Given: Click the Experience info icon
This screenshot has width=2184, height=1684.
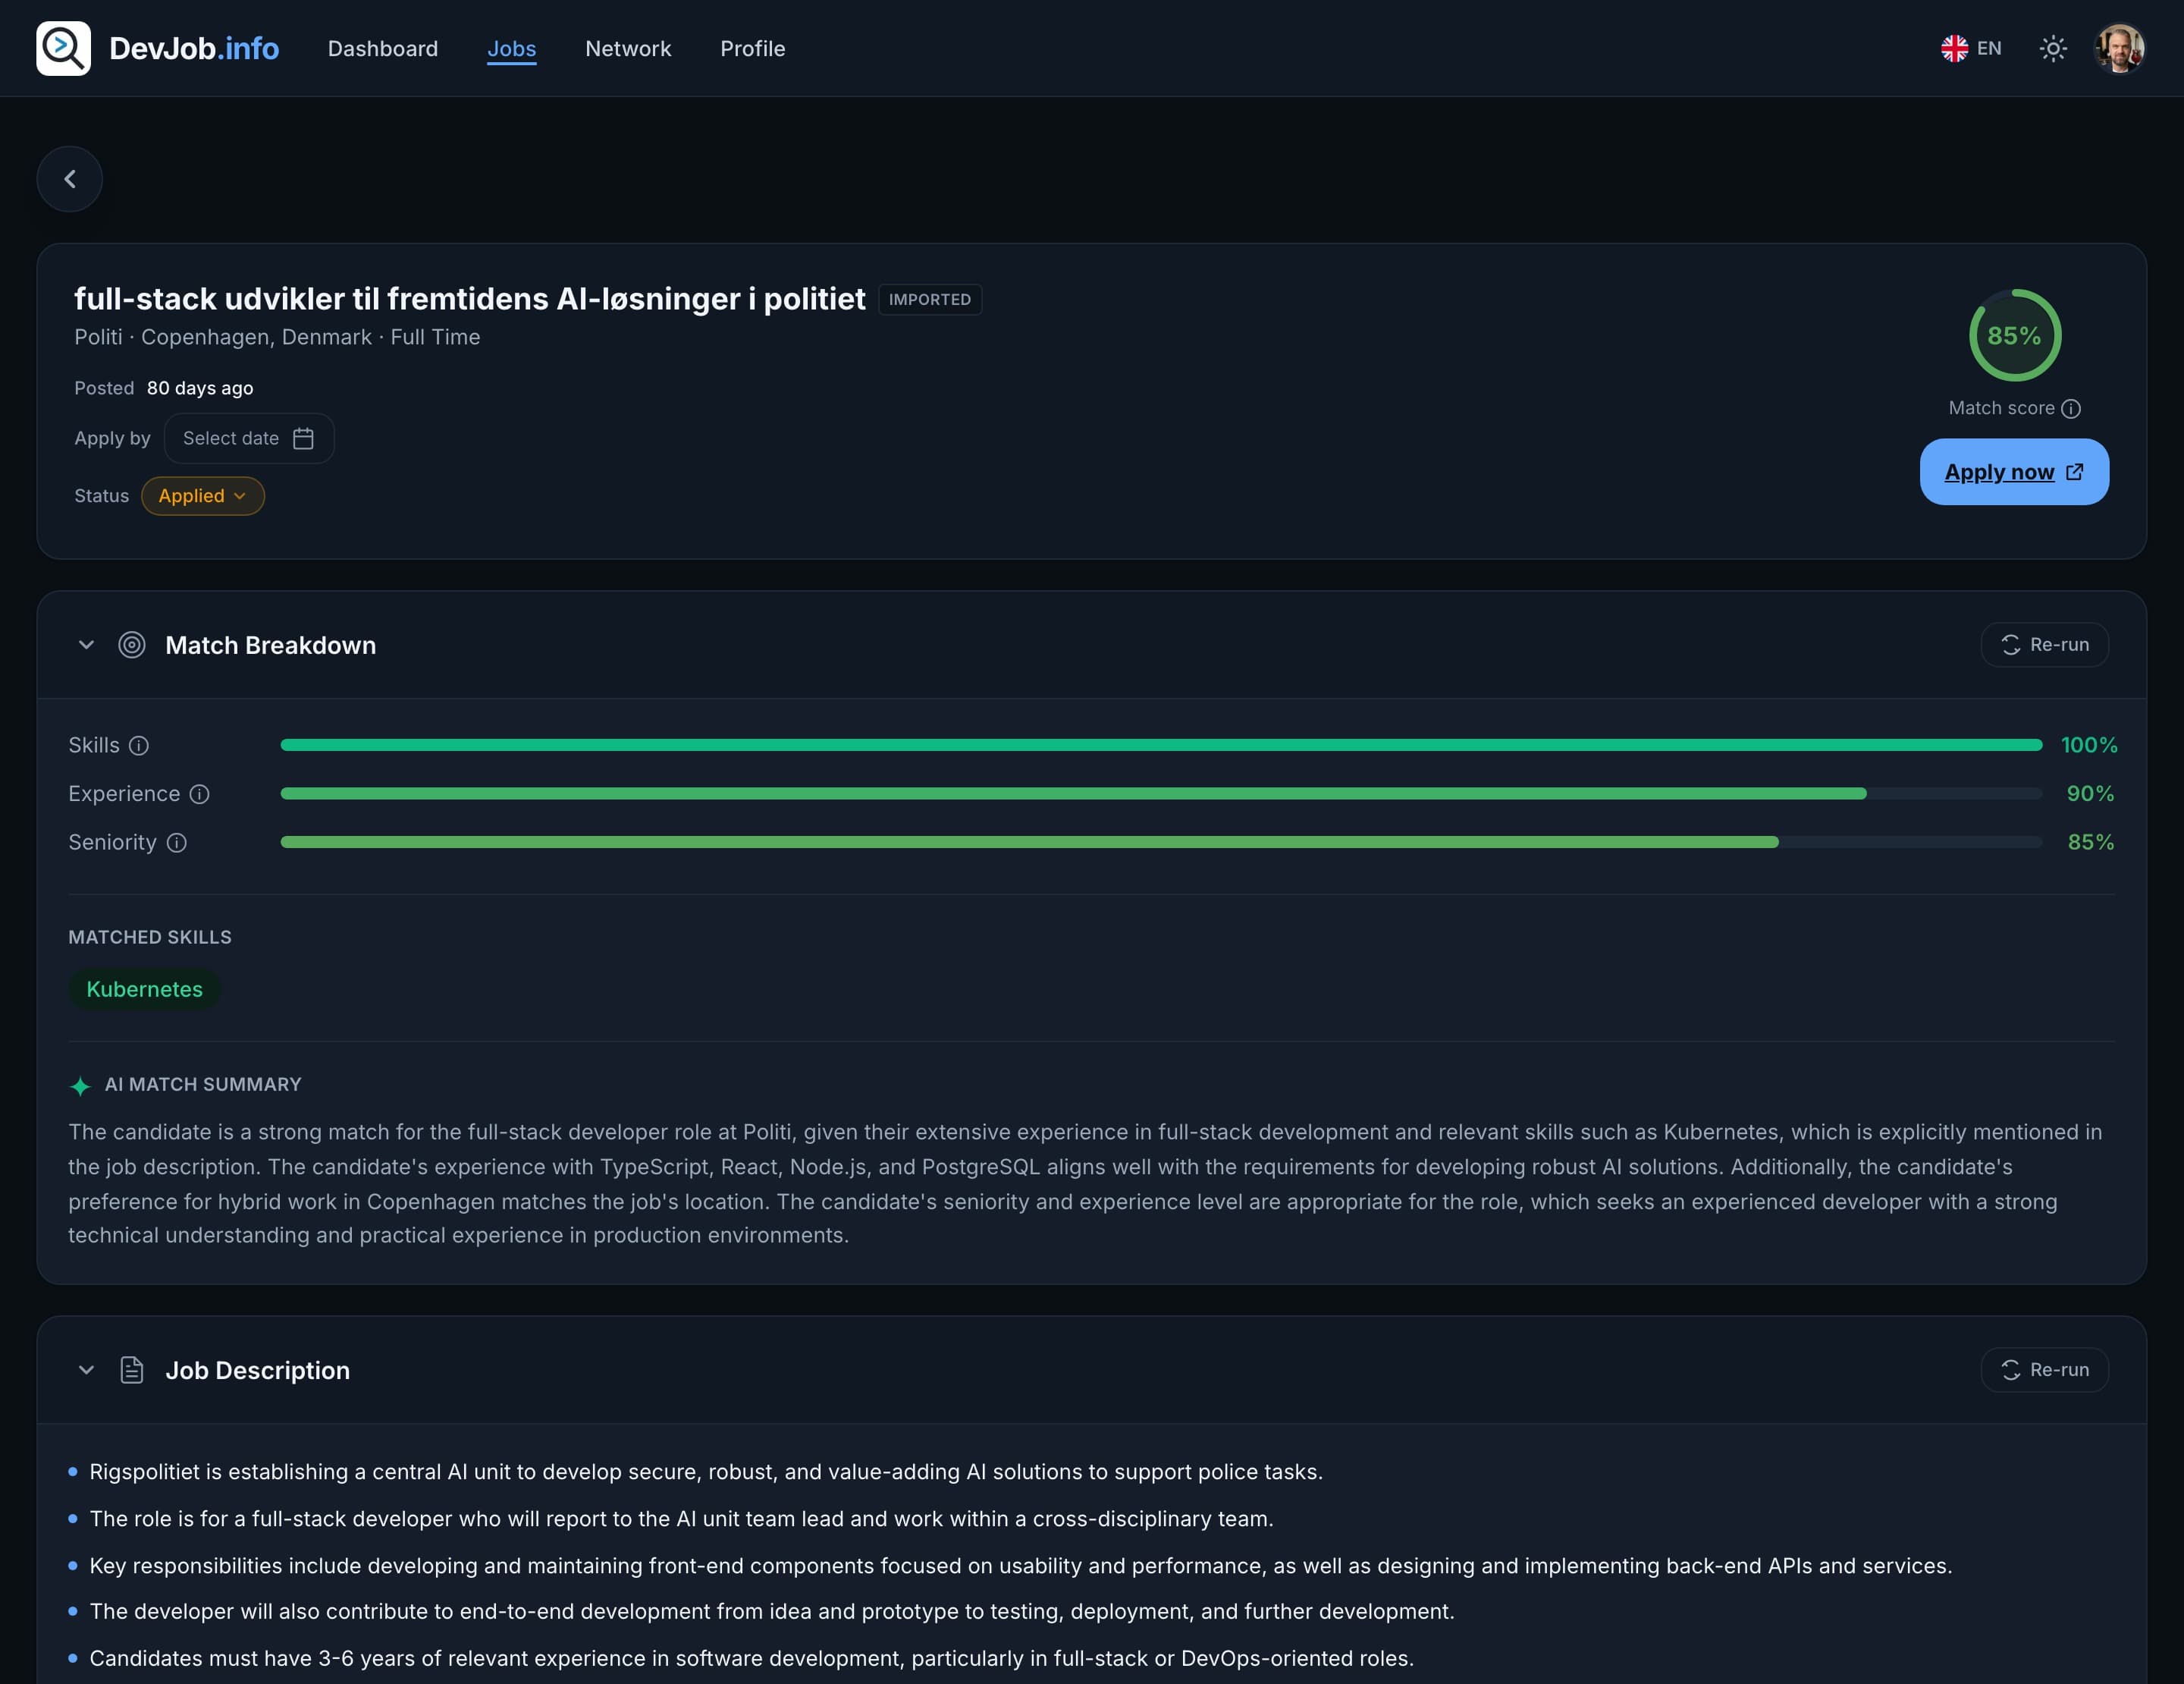Looking at the screenshot, I should pyautogui.click(x=200, y=794).
